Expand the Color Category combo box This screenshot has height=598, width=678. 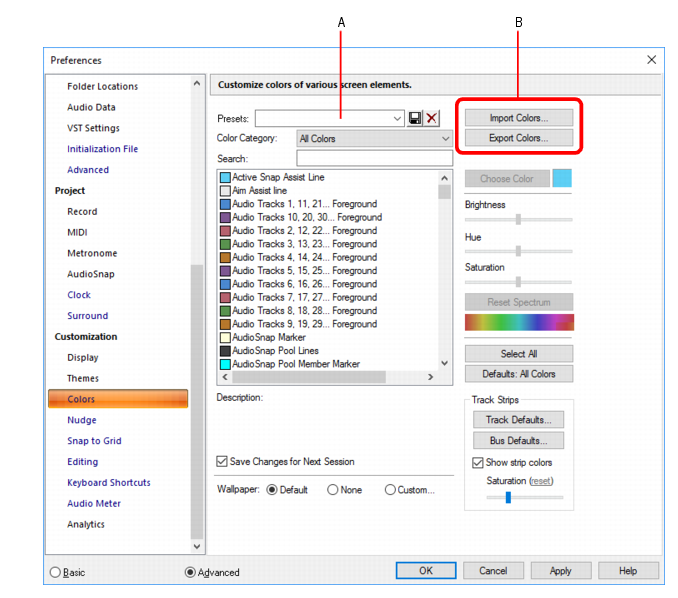[x=374, y=139]
